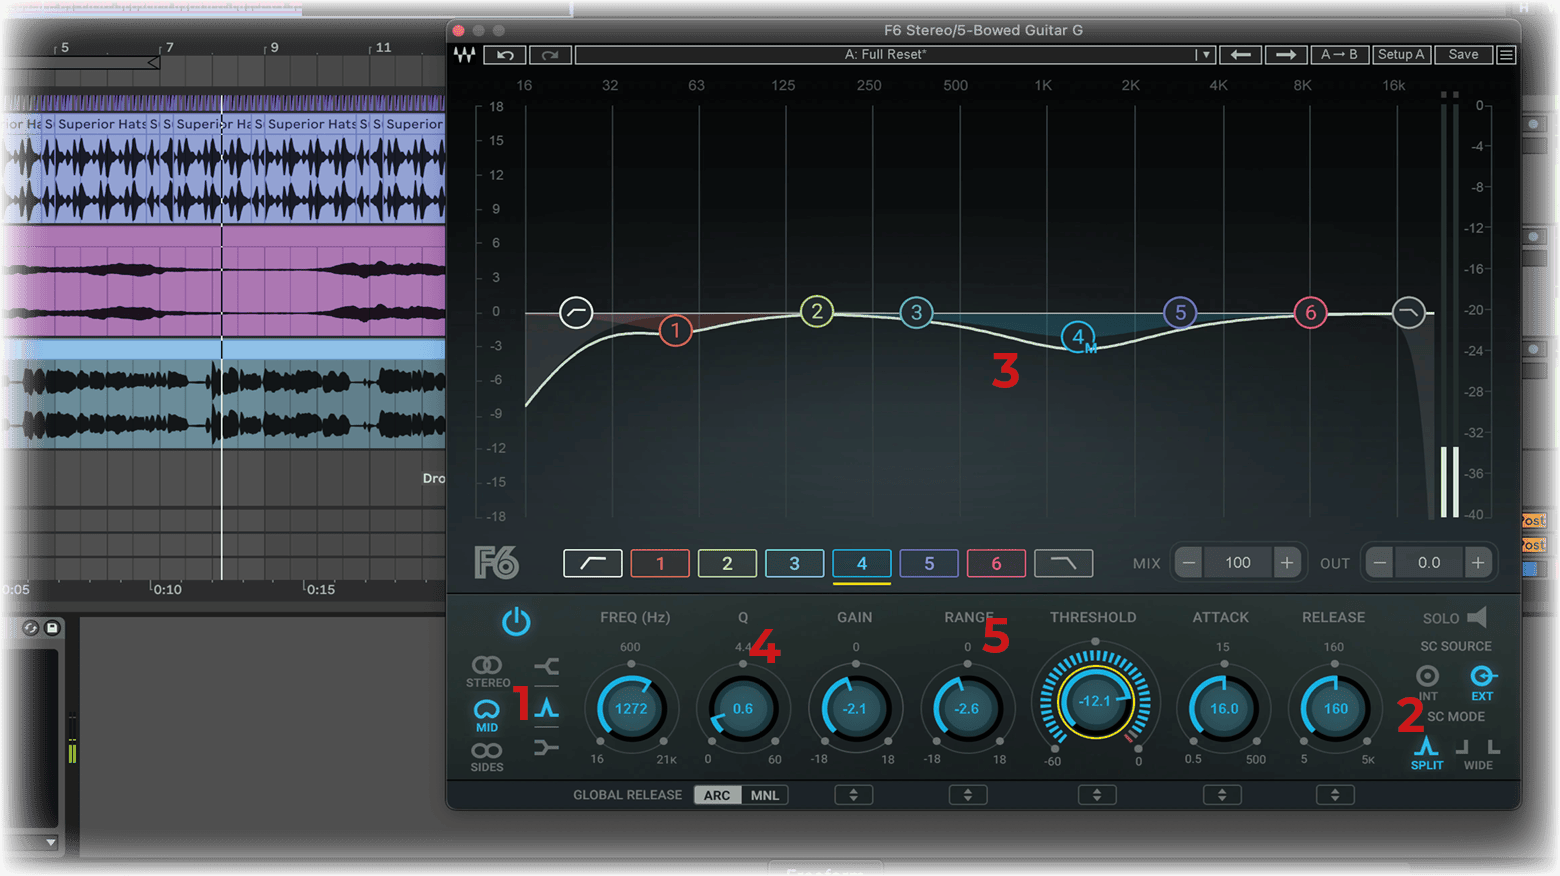
Task: Select band 5 node on EQ graph
Action: click(1181, 313)
